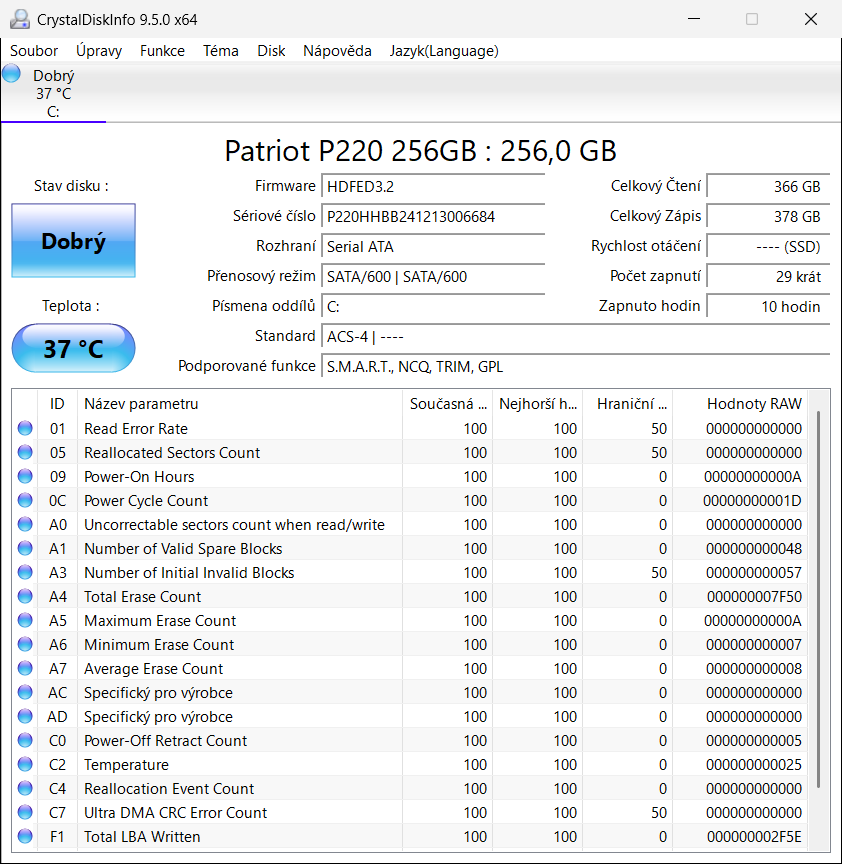Select the C: drive status orb at top
Viewport: 842px width, 864px height.
(x=11, y=74)
